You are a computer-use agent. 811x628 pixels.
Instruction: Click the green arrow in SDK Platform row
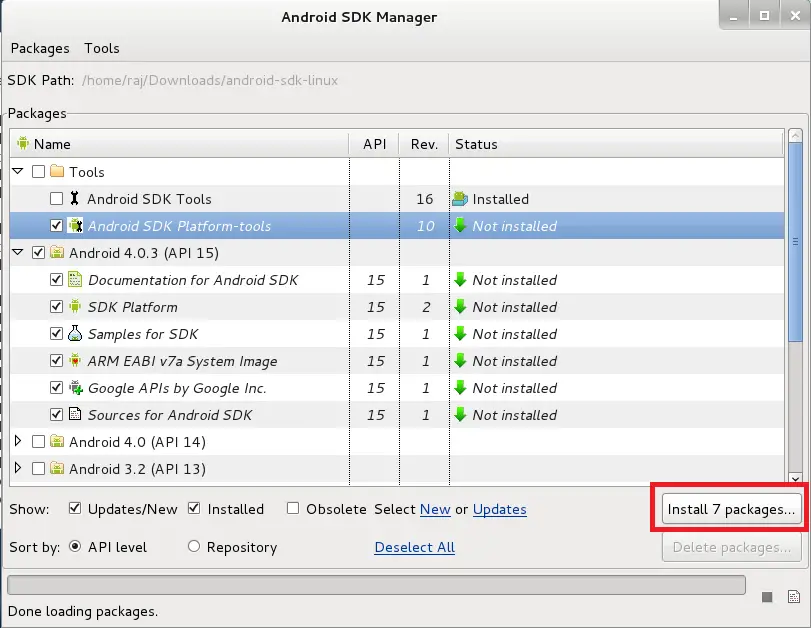(x=460, y=306)
